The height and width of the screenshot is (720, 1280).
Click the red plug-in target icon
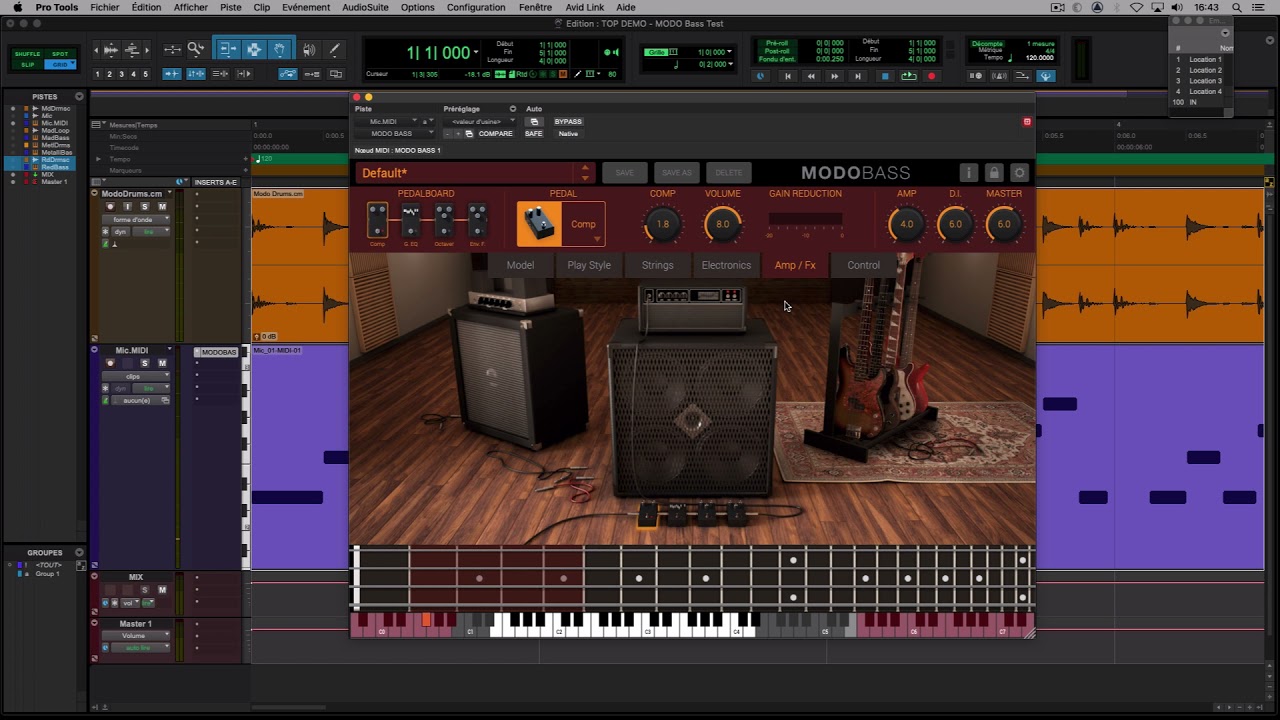pyautogui.click(x=1026, y=122)
